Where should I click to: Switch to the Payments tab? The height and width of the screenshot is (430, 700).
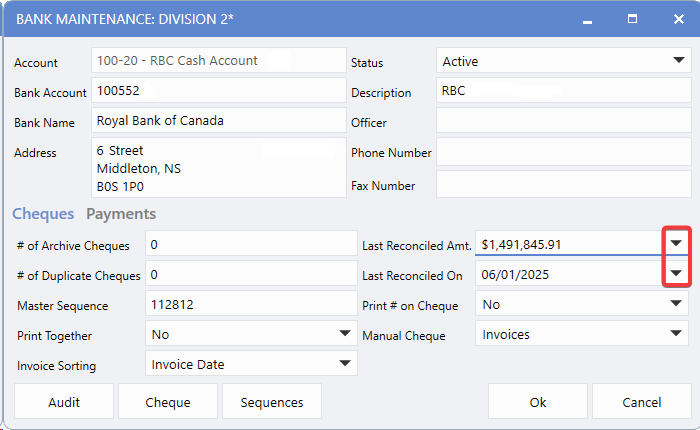[121, 214]
